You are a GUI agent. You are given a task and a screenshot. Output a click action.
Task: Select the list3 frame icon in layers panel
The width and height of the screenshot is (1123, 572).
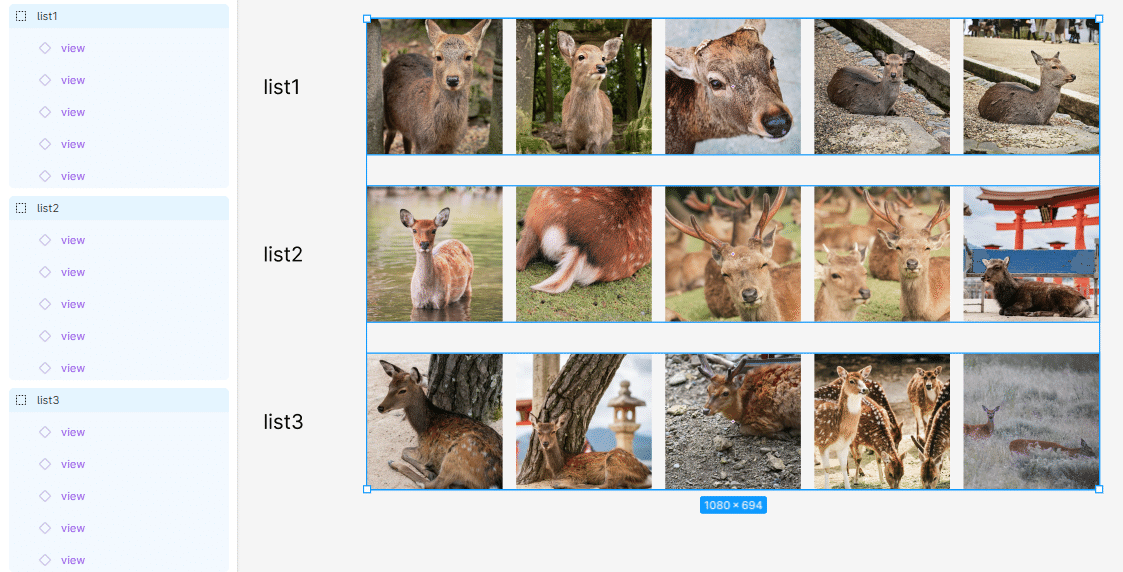21,400
